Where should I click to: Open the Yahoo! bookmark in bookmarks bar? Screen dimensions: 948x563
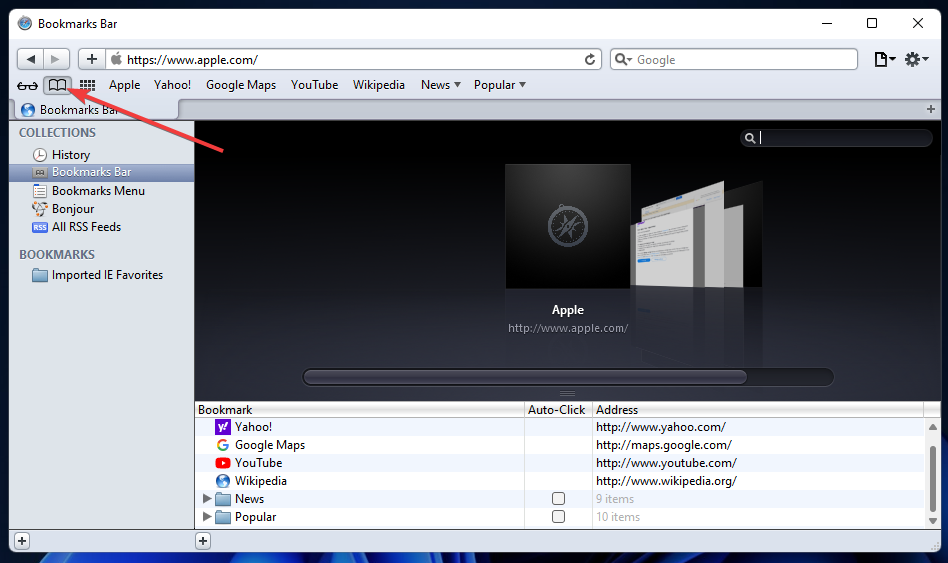coord(172,85)
